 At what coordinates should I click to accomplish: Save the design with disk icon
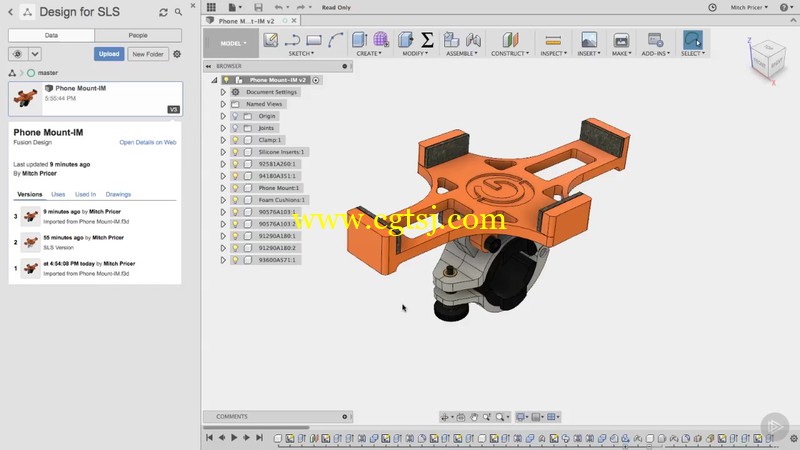click(258, 7)
